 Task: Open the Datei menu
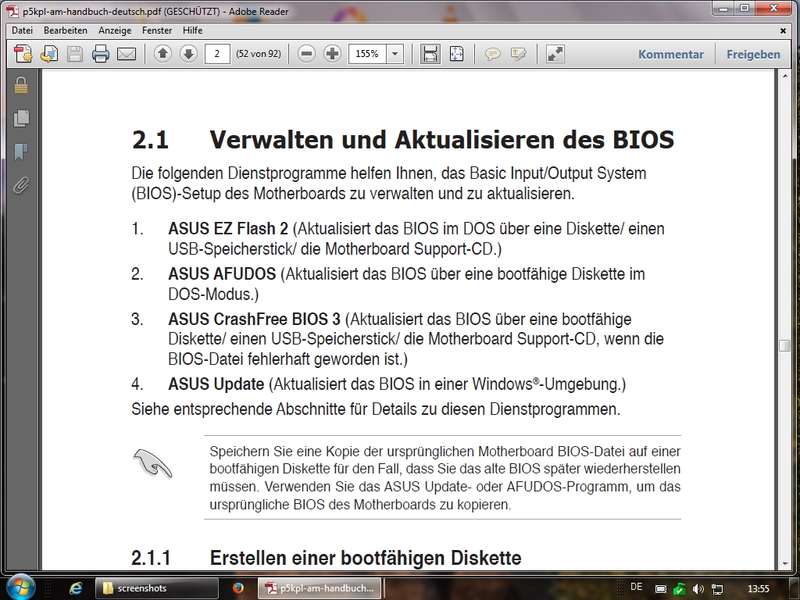[x=22, y=31]
